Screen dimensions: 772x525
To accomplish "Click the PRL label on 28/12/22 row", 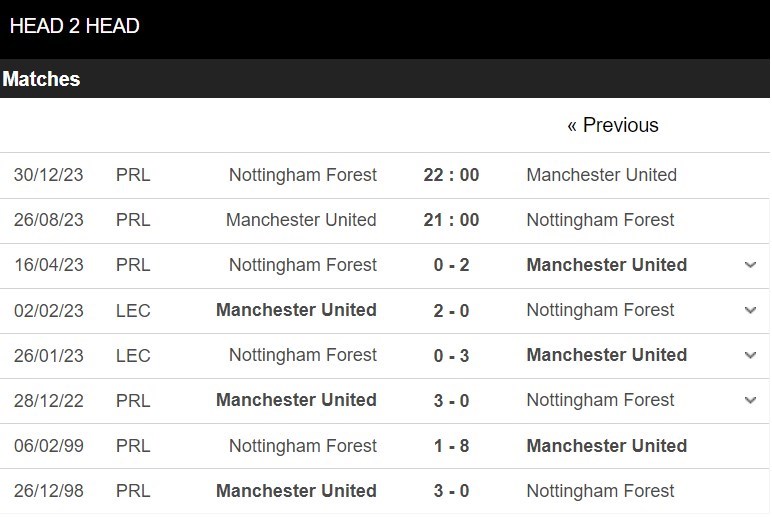I will click(x=133, y=401).
